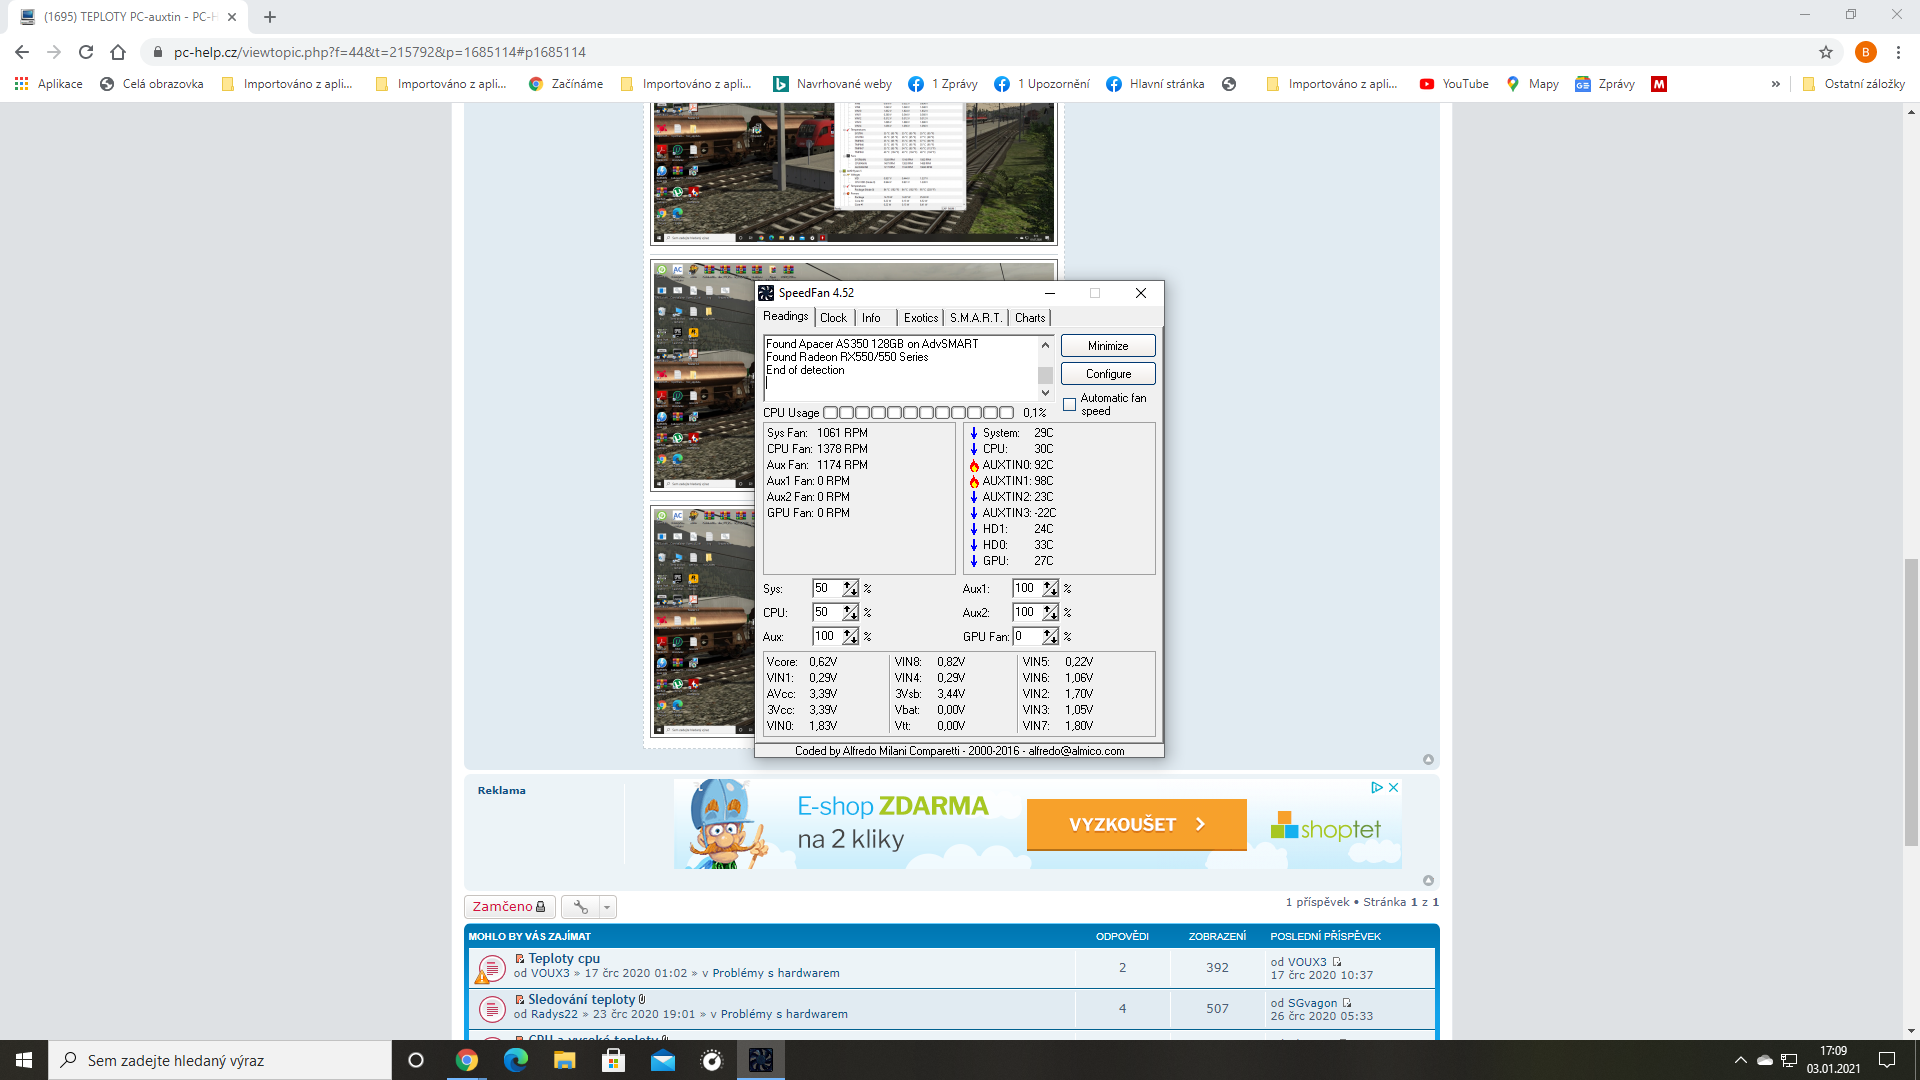Switch to SpeedFan Clock tab

(833, 318)
